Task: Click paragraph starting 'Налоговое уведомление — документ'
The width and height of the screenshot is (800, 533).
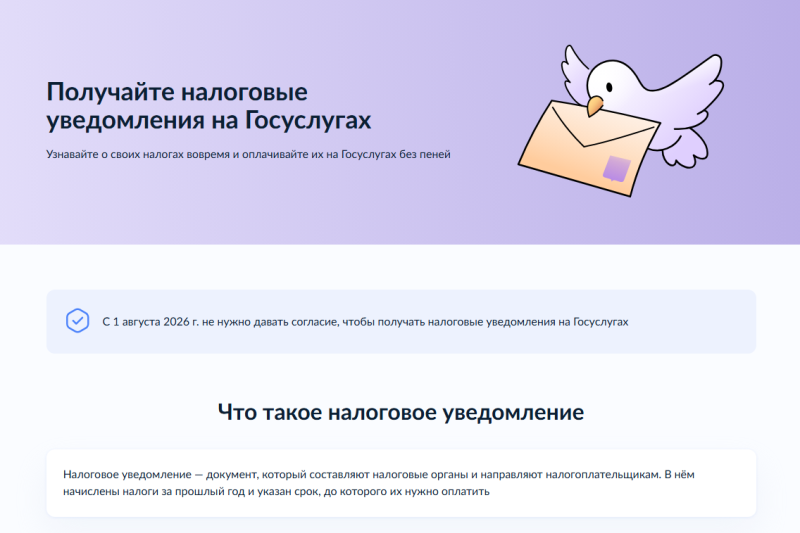Action: (379, 483)
